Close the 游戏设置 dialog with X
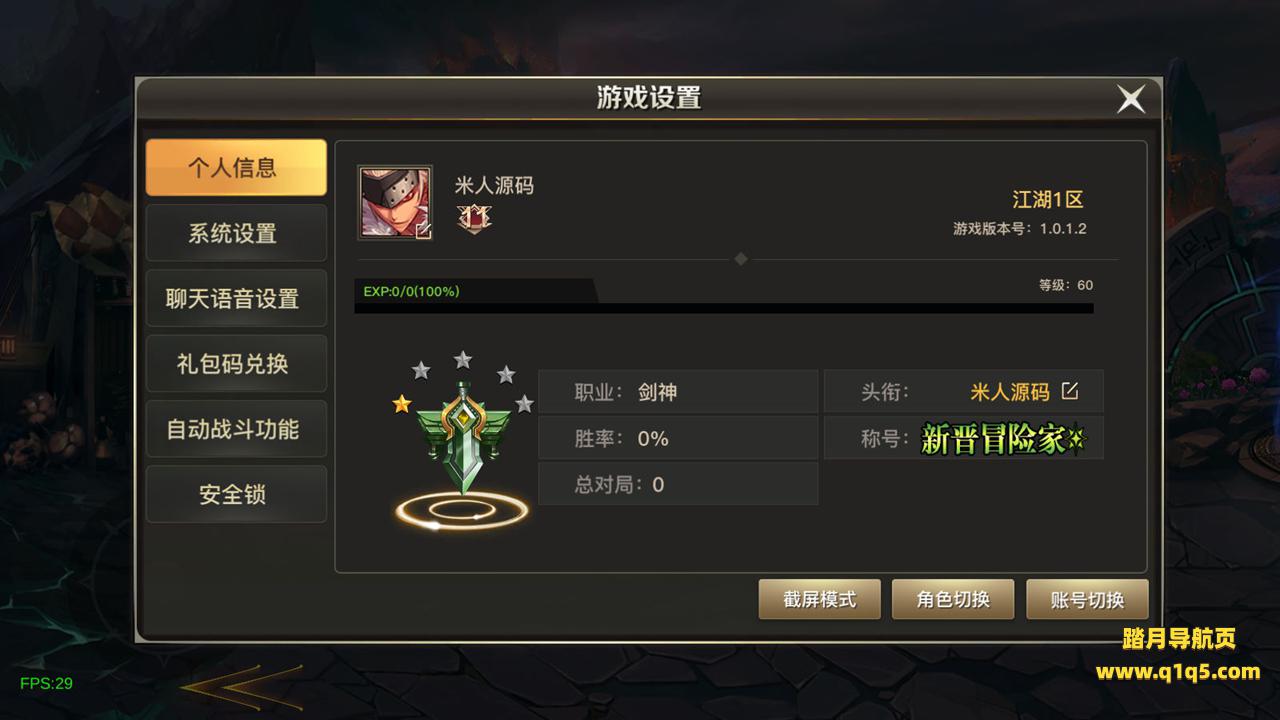Screen dimensions: 1280x720 [x=1131, y=99]
